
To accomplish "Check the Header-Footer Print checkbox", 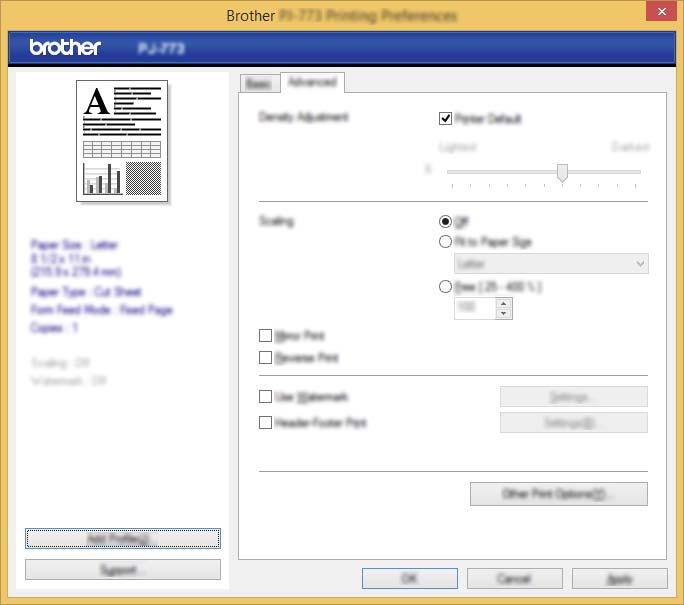I will point(265,422).
